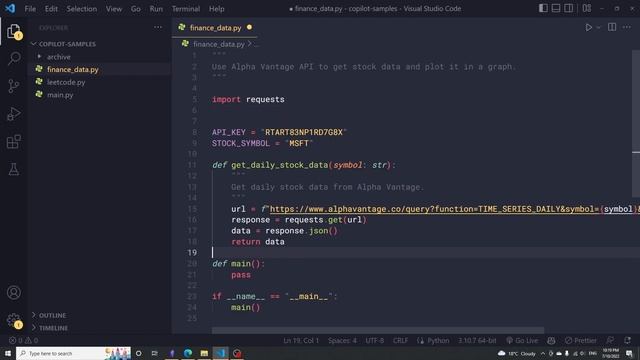Image resolution: width=640 pixels, height=360 pixels.
Task: Open File Explorer from taskbar
Action: 204,353
